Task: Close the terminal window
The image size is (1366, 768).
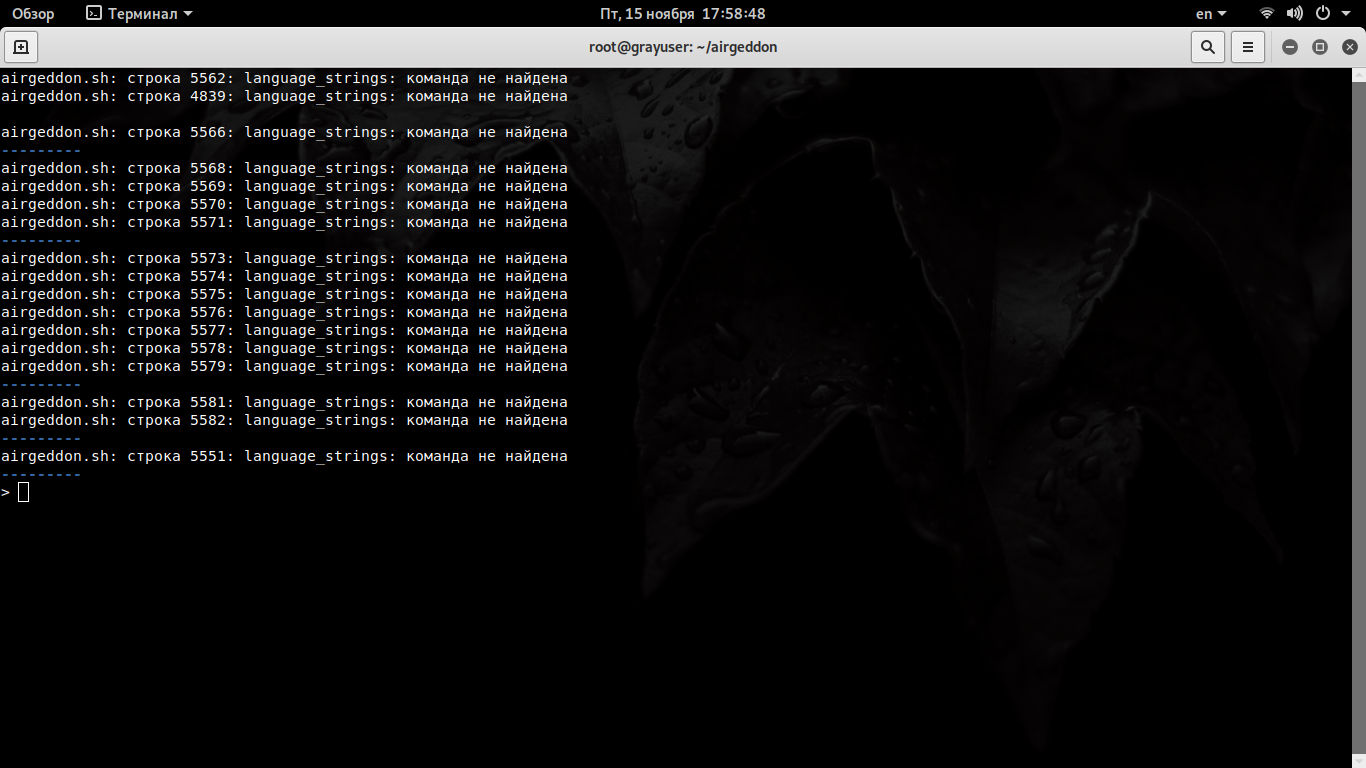Action: 1349,47
